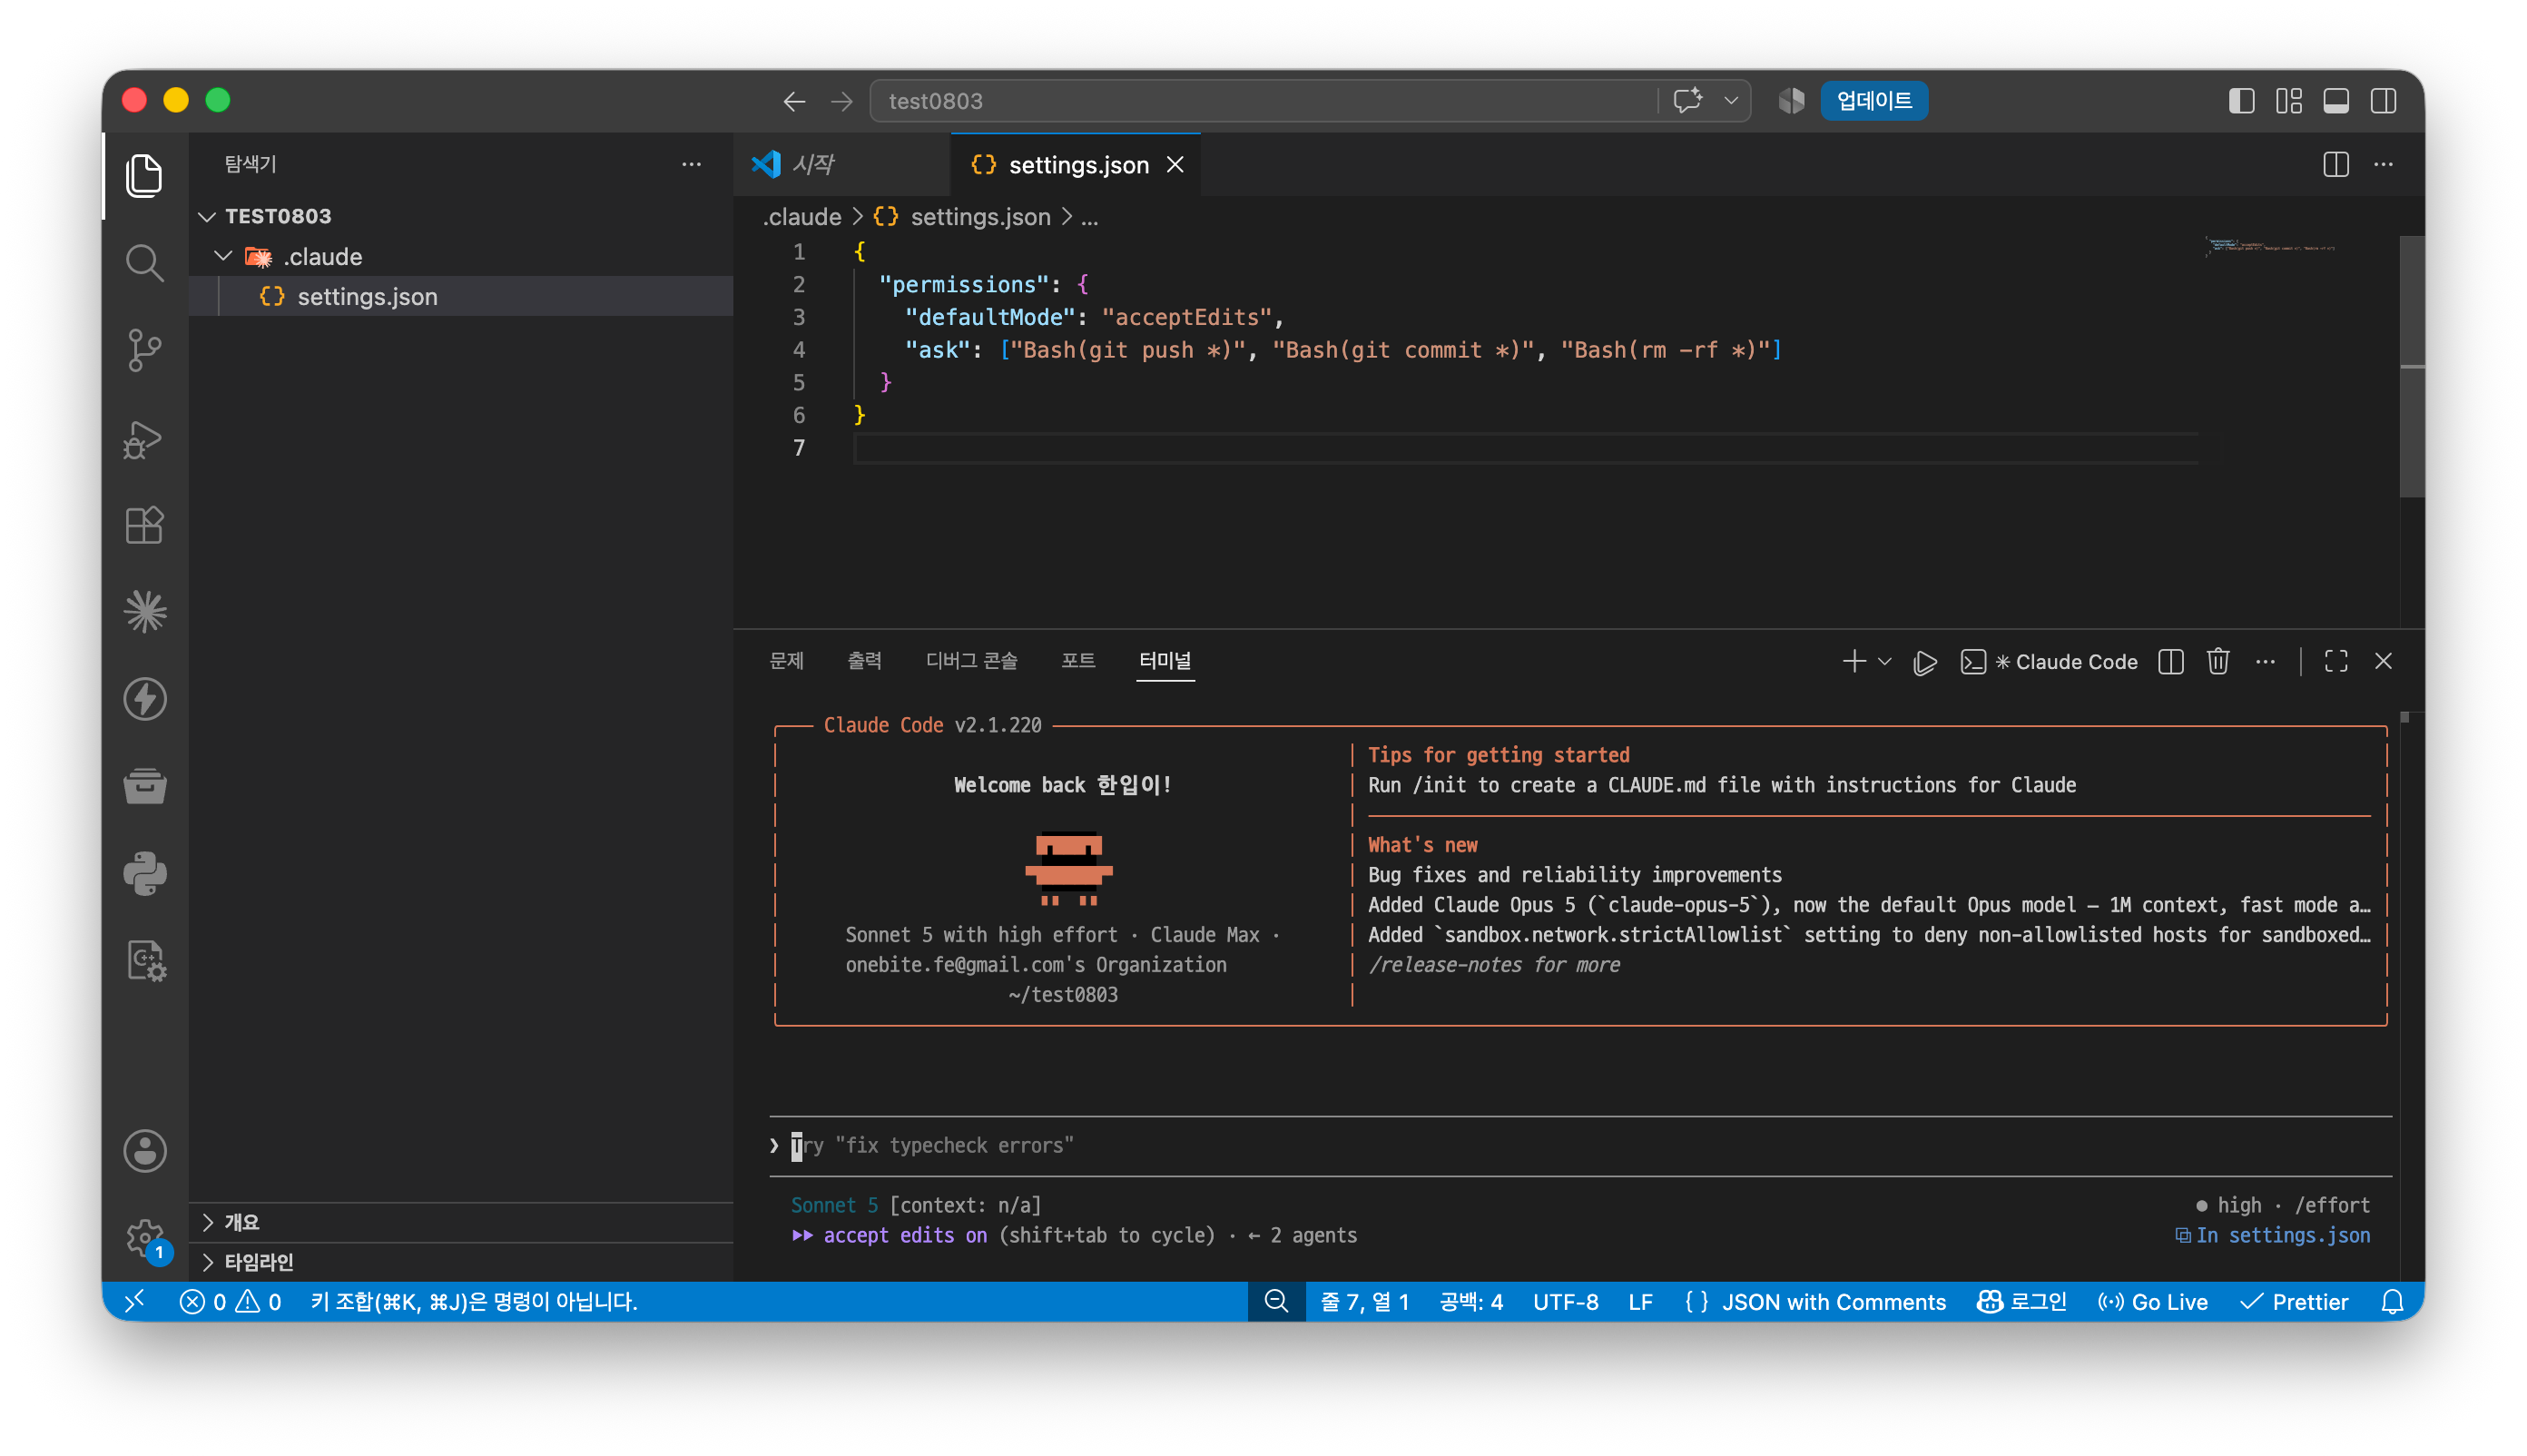Viewport: 2527px width, 1456px height.
Task: Switch to the 문제 panel tab
Action: pyautogui.click(x=786, y=660)
